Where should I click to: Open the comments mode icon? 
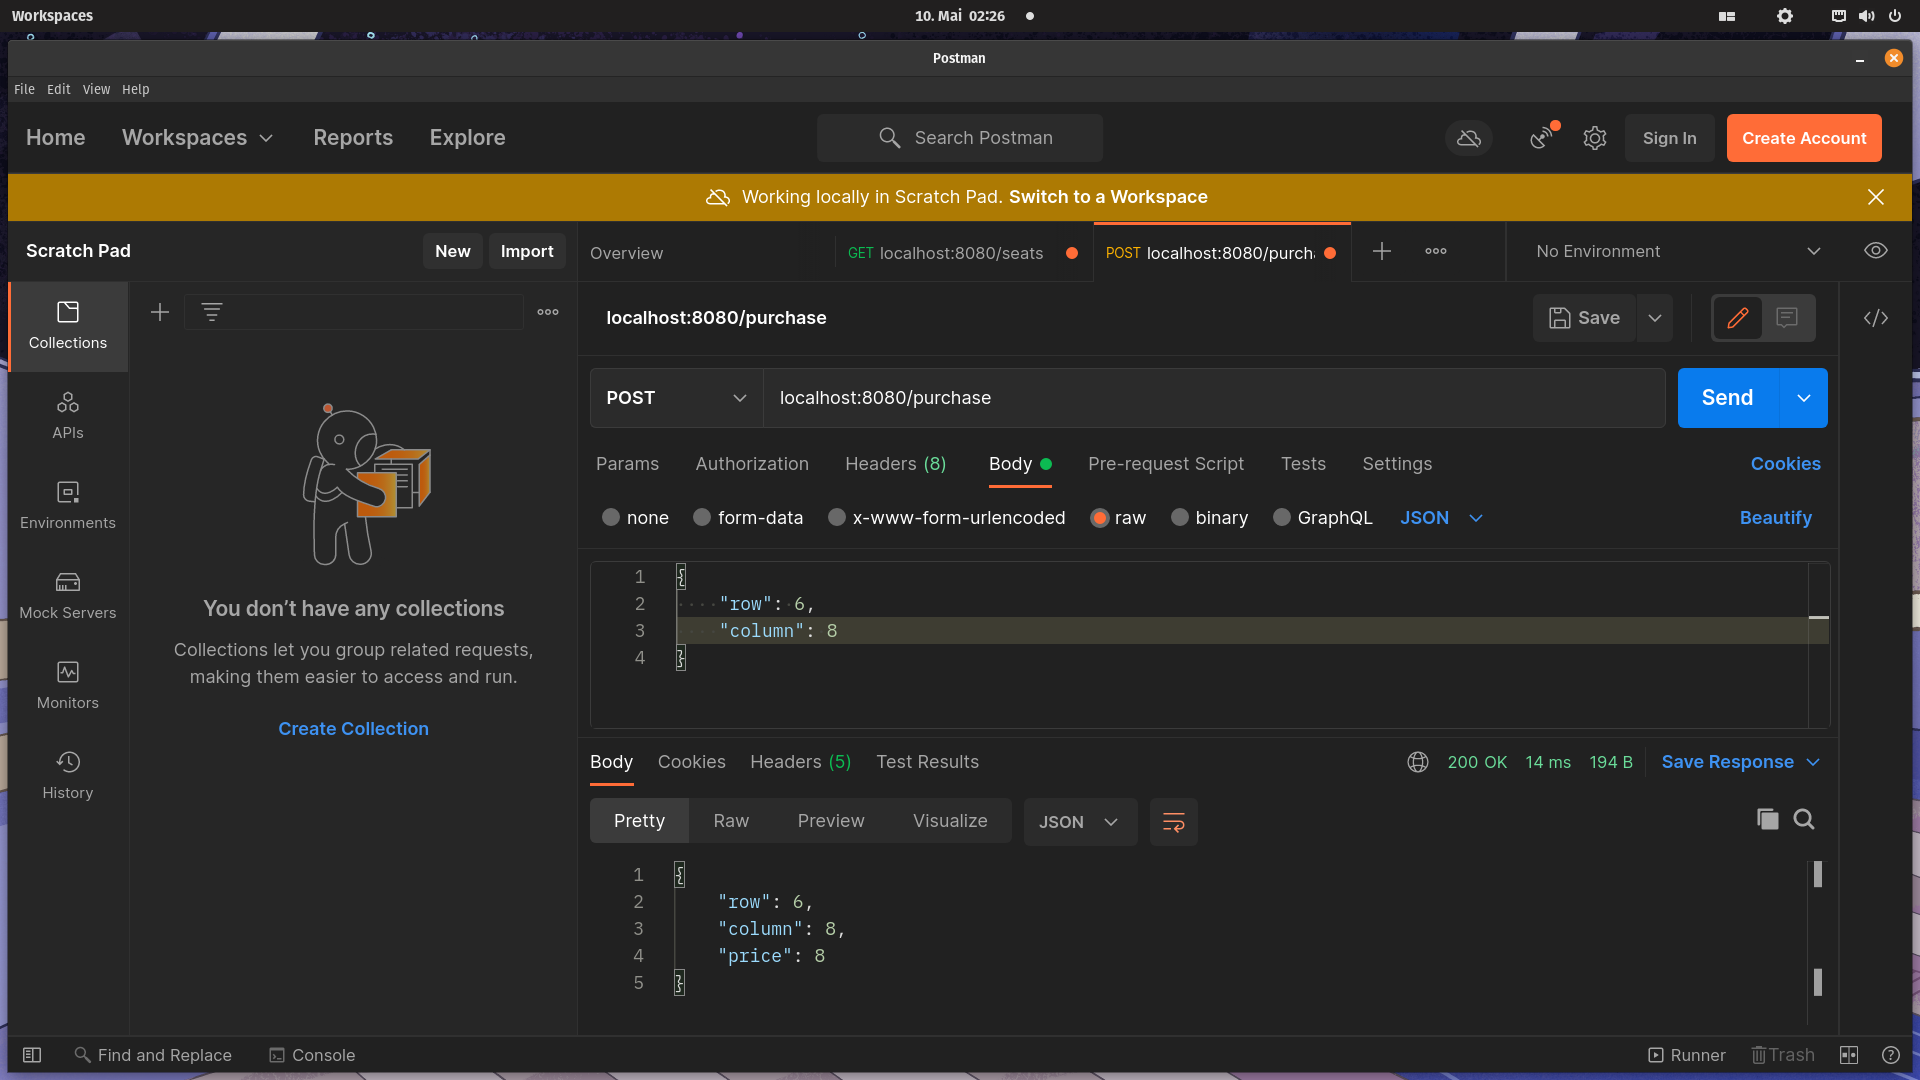tap(1787, 318)
